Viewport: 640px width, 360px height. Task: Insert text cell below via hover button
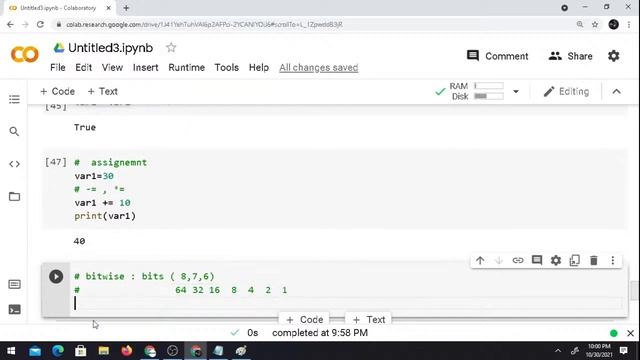368,319
